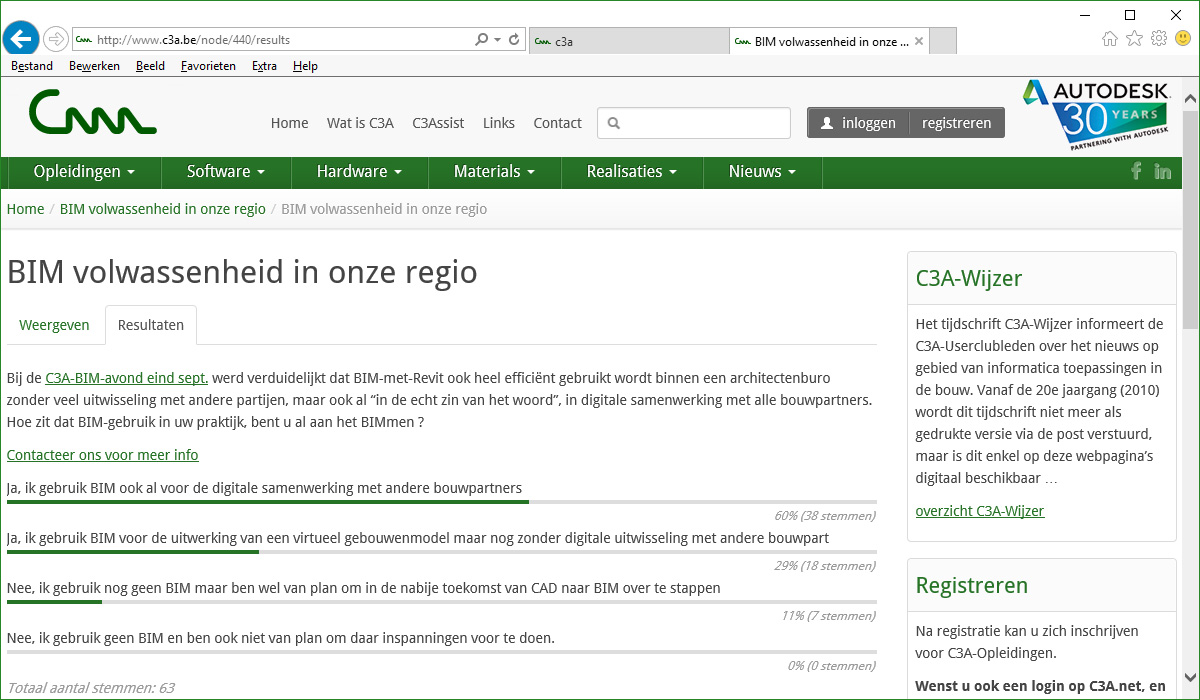Image resolution: width=1200 pixels, height=700 pixels.
Task: Click the refresh icon in address bar
Action: [x=514, y=40]
